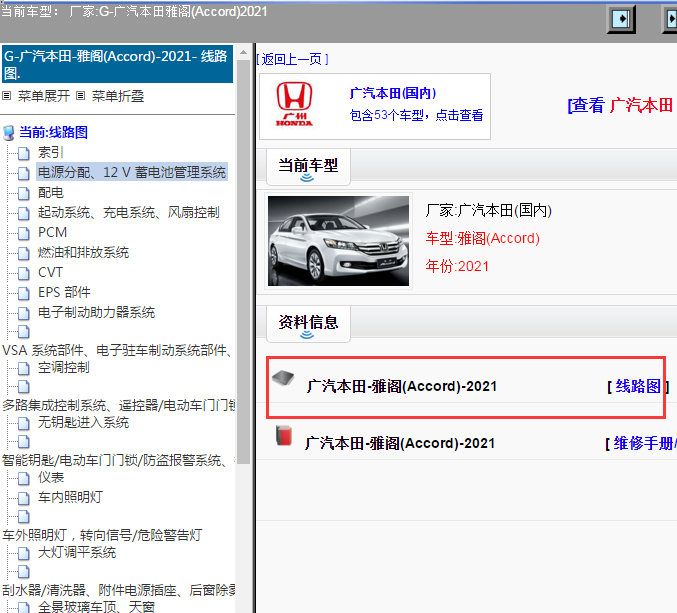Select 当前:线路图 root node

coord(54,133)
